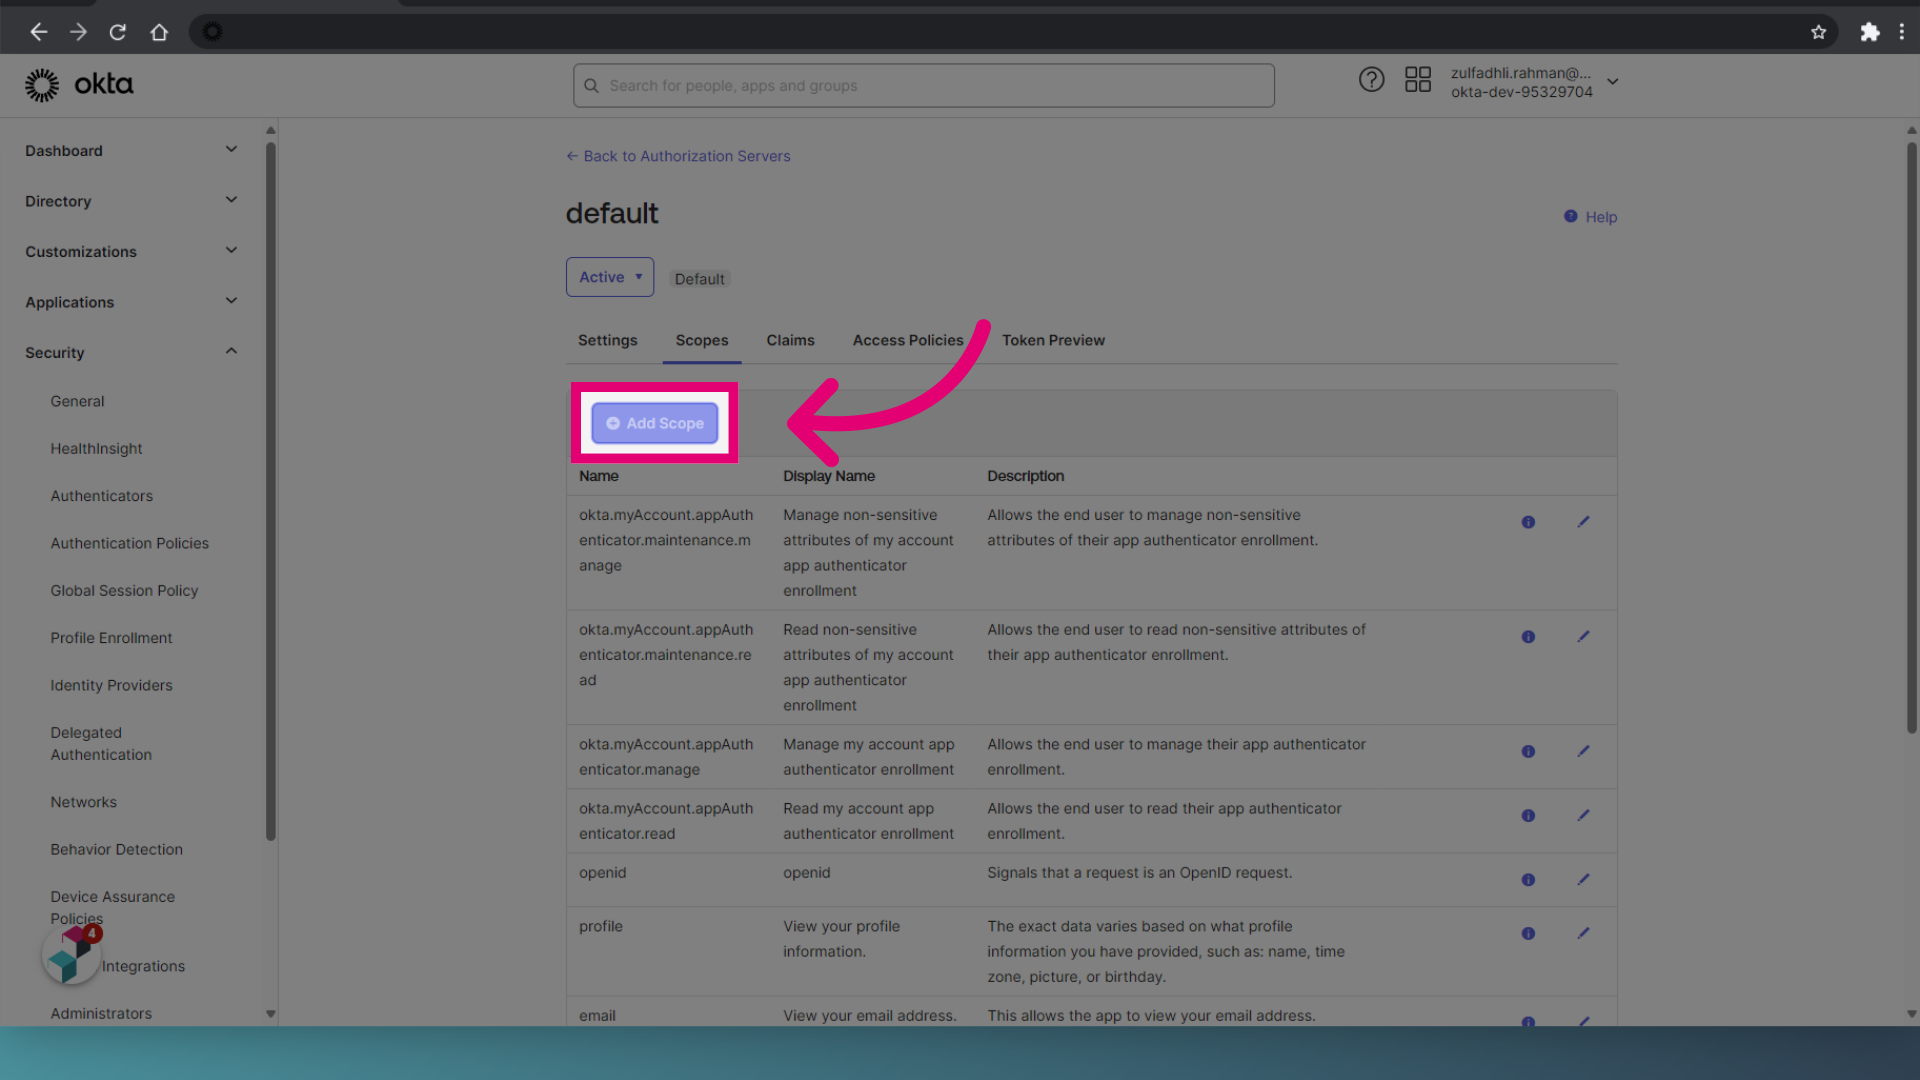Click the sidebar vertical scrollbar
This screenshot has height=1080, width=1920.
click(270, 490)
